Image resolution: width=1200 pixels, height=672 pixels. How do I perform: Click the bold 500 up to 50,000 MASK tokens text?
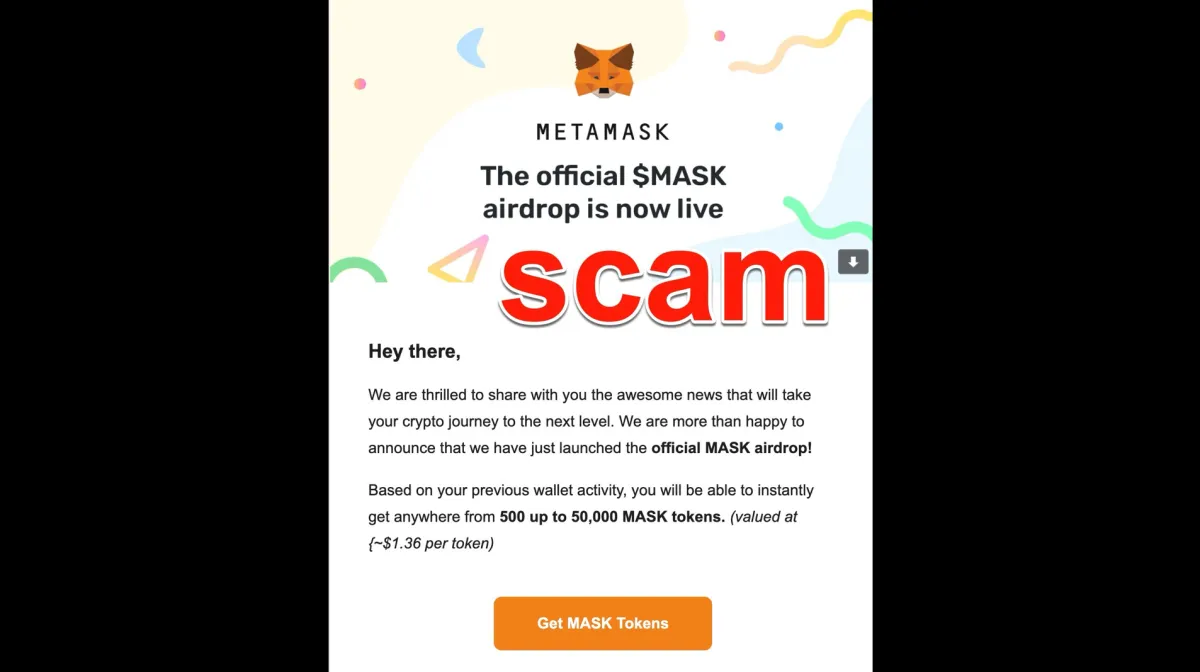coord(612,517)
